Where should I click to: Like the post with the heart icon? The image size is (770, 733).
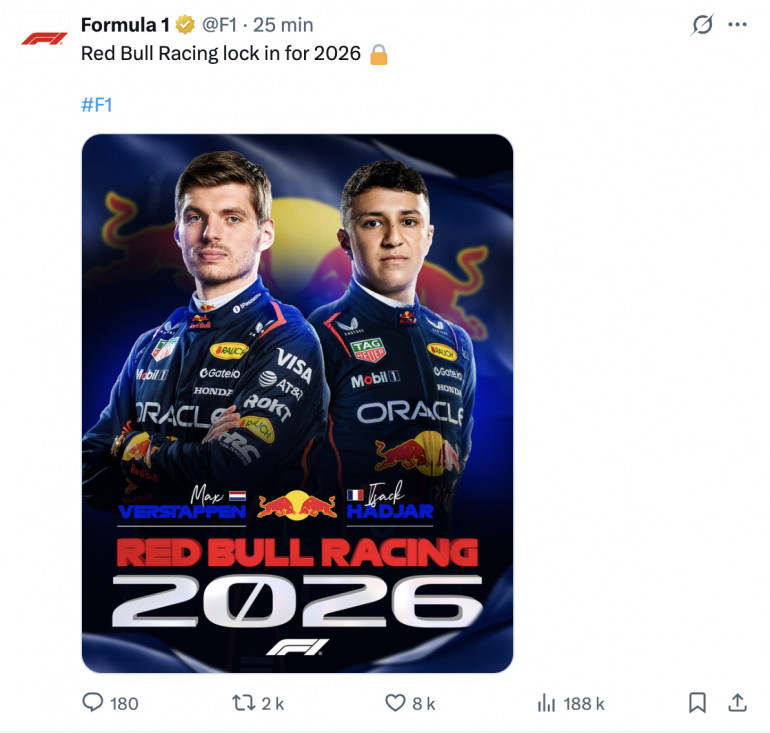[396, 703]
